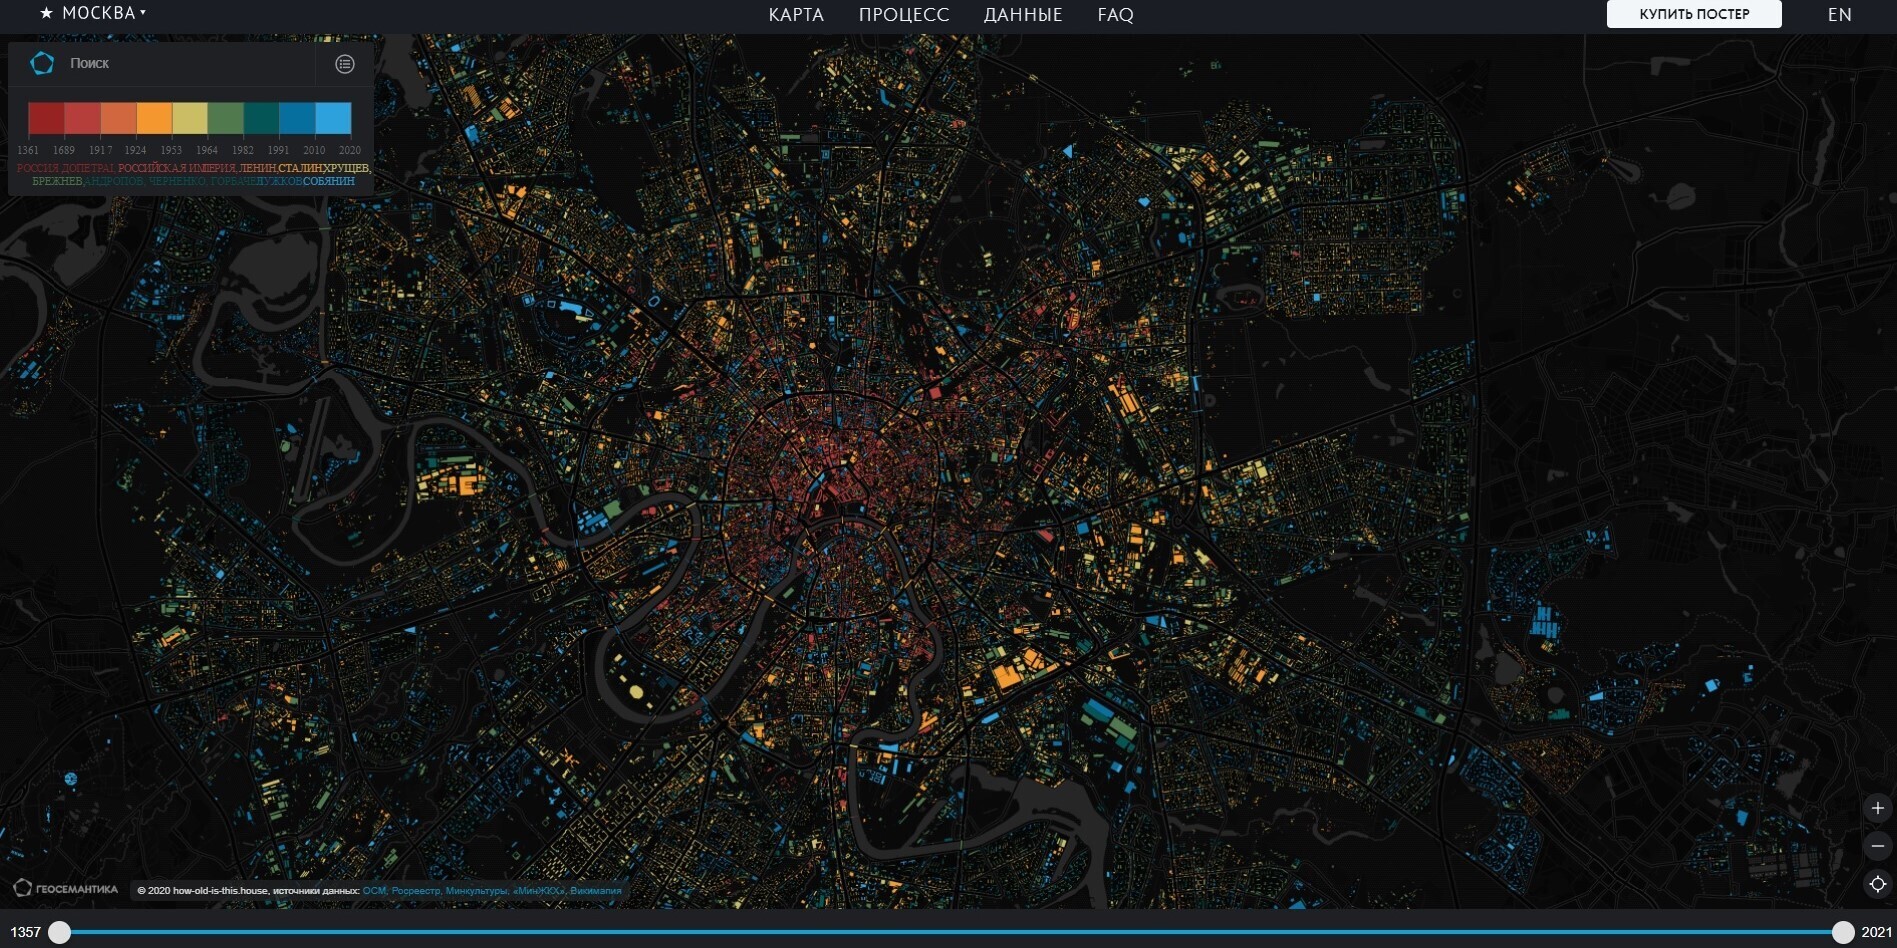Go to the Процесс page
Screen dimensions: 1897x948
point(903,15)
